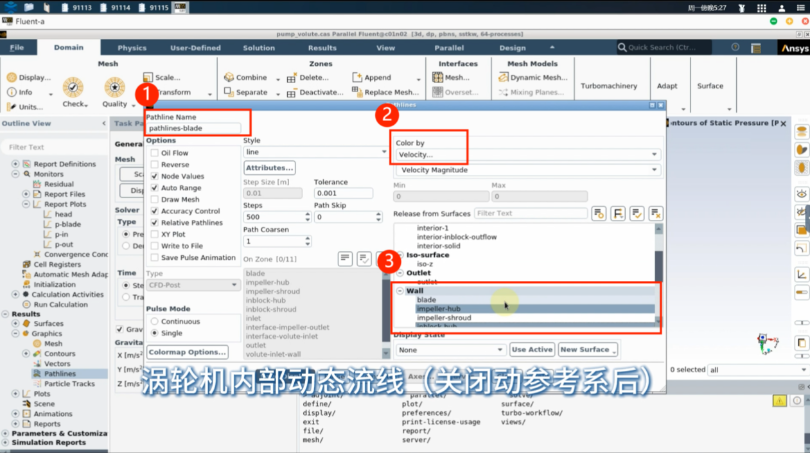This screenshot has width=810, height=453.
Task: Click the second surface filter icon
Action: click(x=618, y=213)
